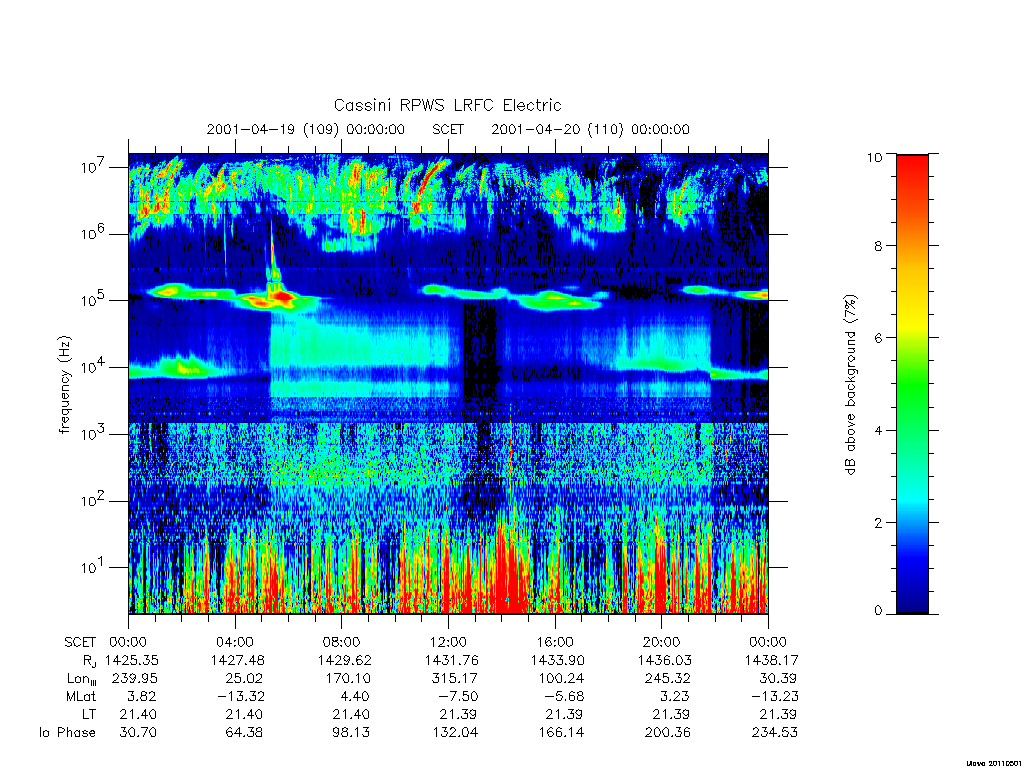The image size is (1024, 768).
Task: Click color bar tick label '0'
Action: 878,611
